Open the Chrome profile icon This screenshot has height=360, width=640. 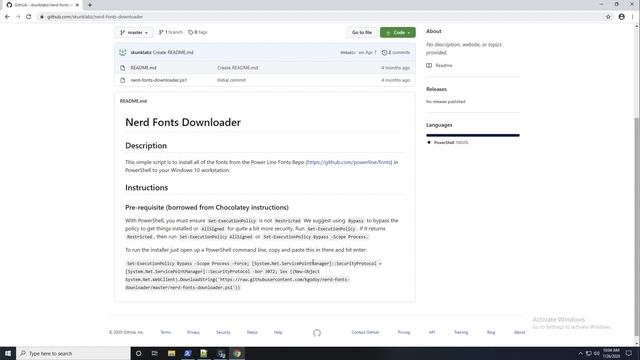(x=622, y=17)
